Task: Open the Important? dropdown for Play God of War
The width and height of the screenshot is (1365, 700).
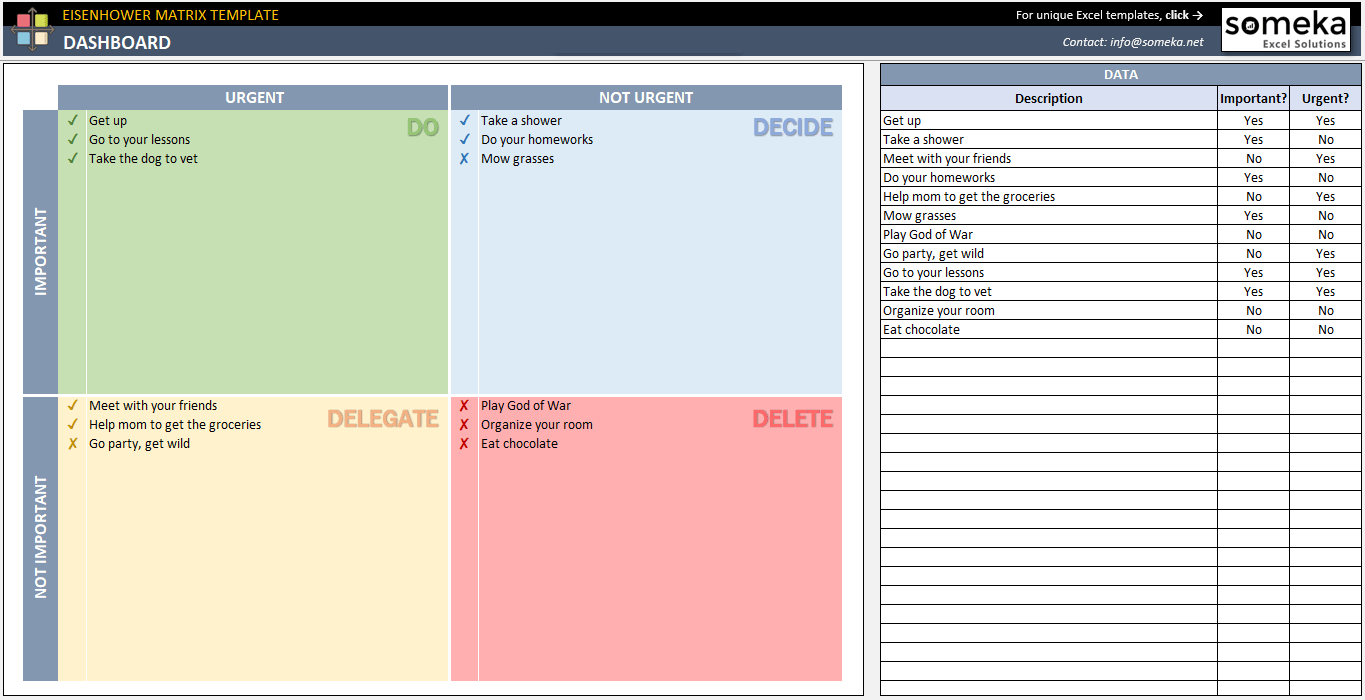Action: [x=1253, y=234]
